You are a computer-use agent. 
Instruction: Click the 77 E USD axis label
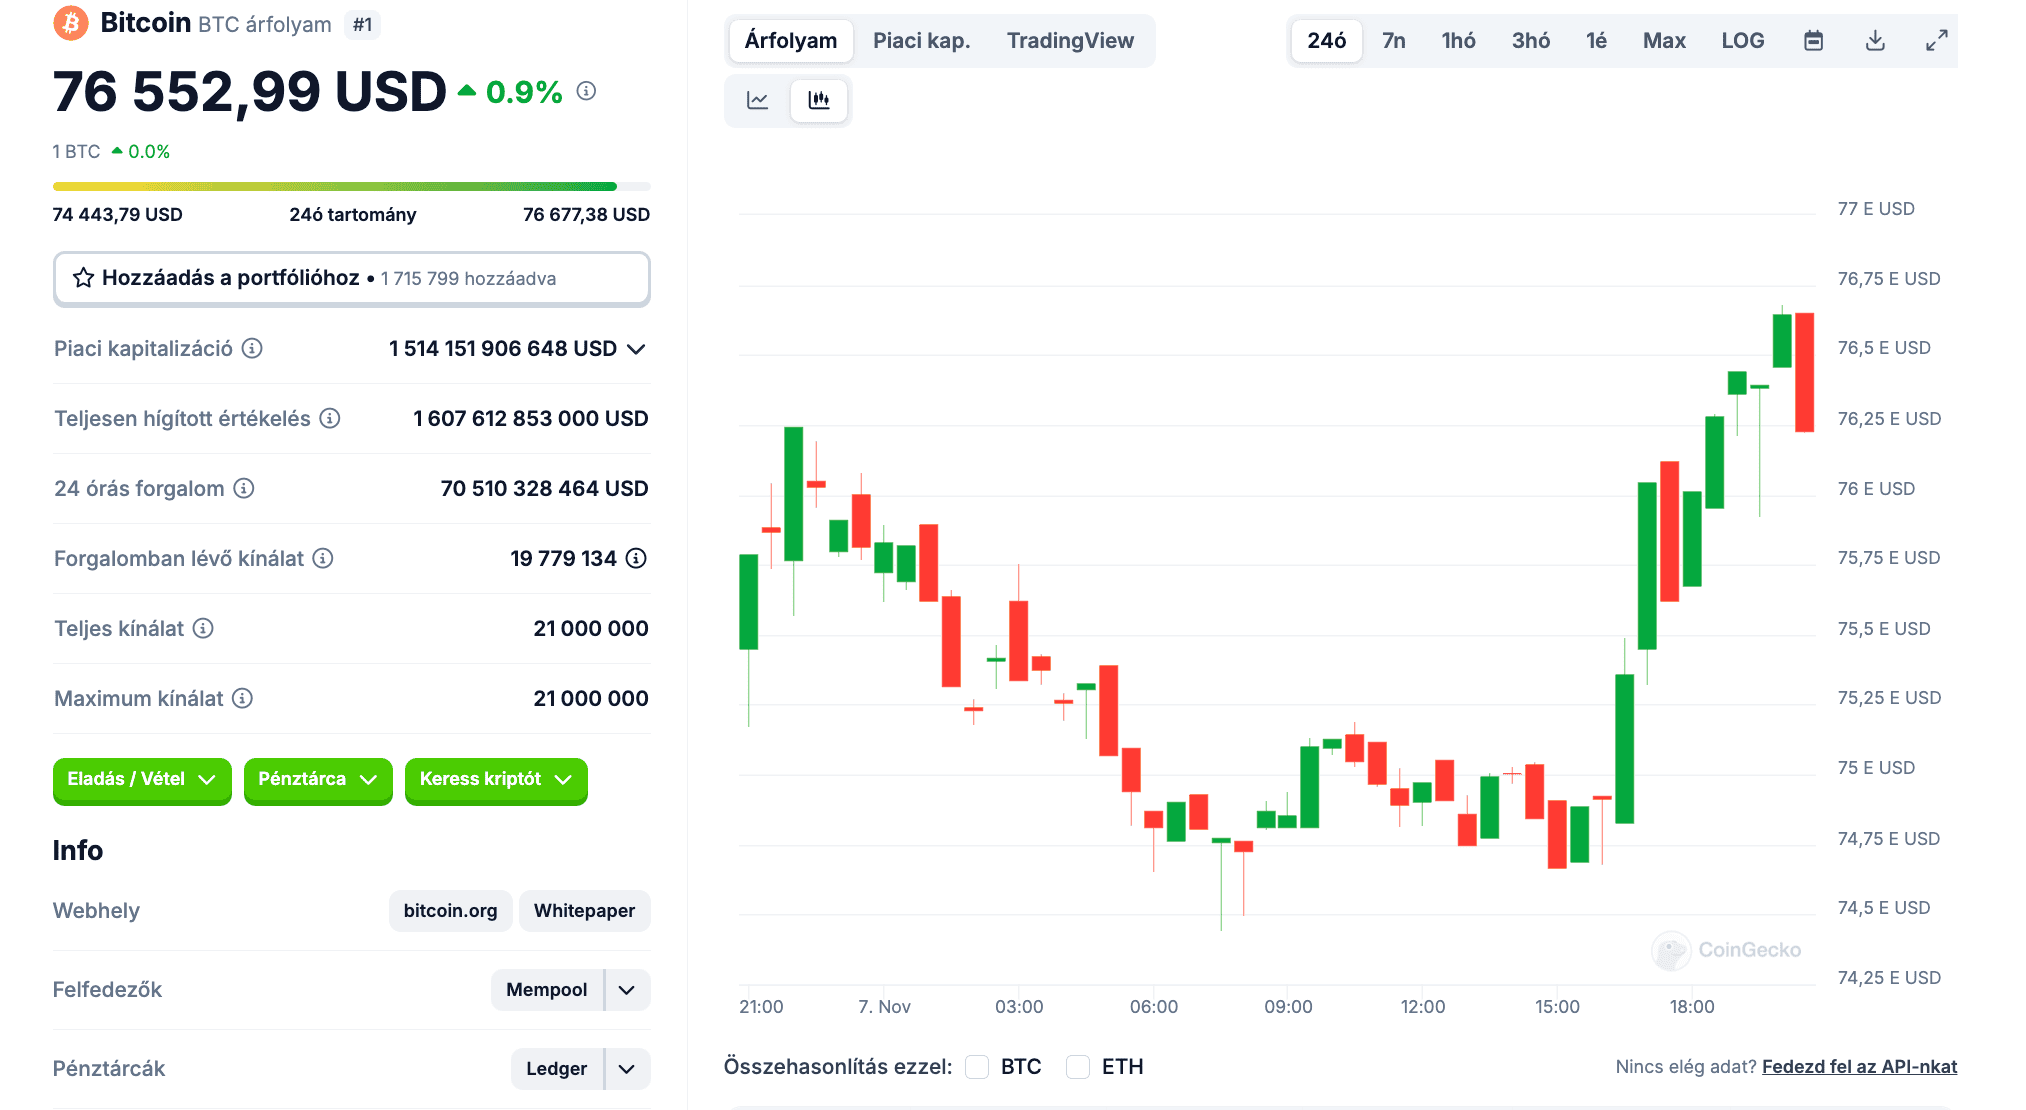(1876, 209)
